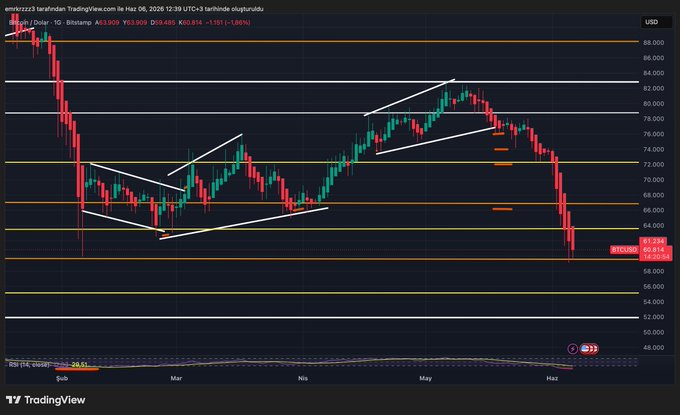The height and width of the screenshot is (415, 680).
Task: Click the change value −1.151 (−1,86%)
Action: click(228, 23)
